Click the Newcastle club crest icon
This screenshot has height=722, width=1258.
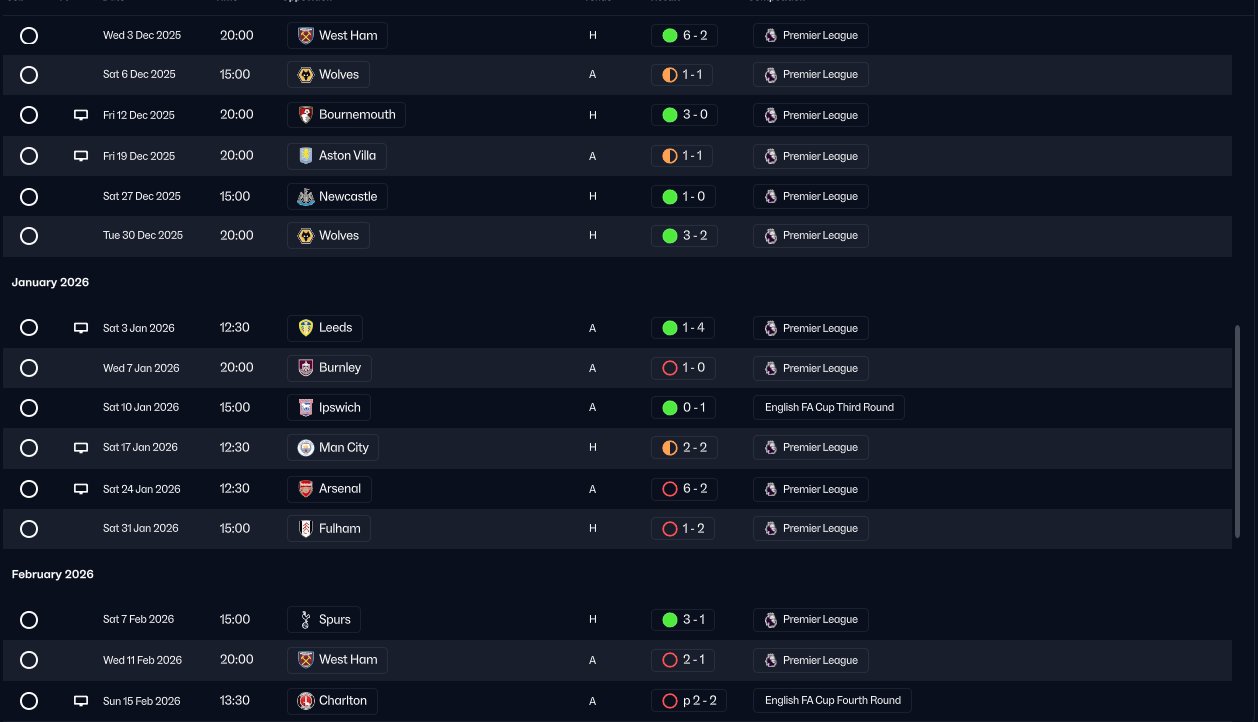coord(306,197)
